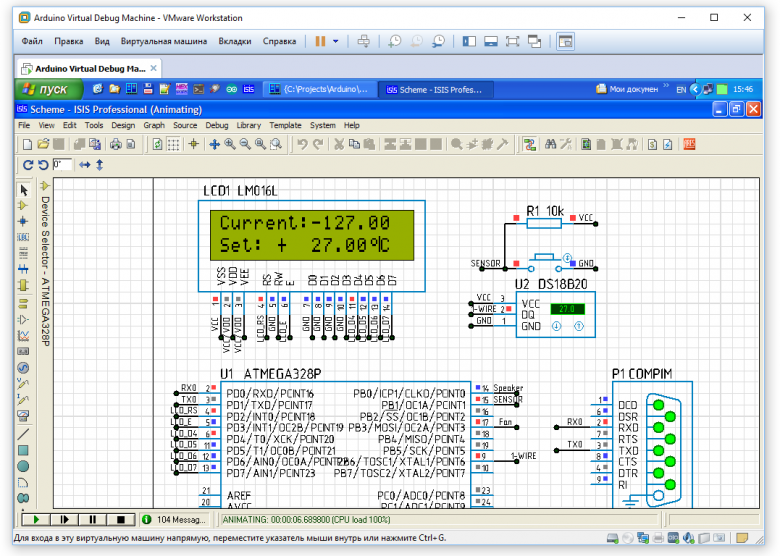Open the Graph menu
The width and height of the screenshot is (780, 556).
pos(154,125)
